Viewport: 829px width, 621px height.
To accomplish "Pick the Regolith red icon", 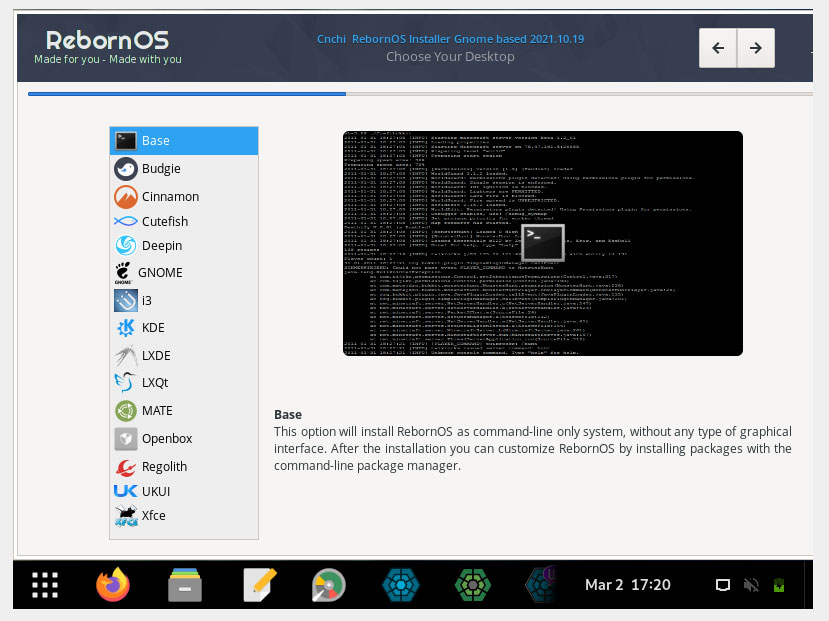I will pyautogui.click(x=126, y=467).
